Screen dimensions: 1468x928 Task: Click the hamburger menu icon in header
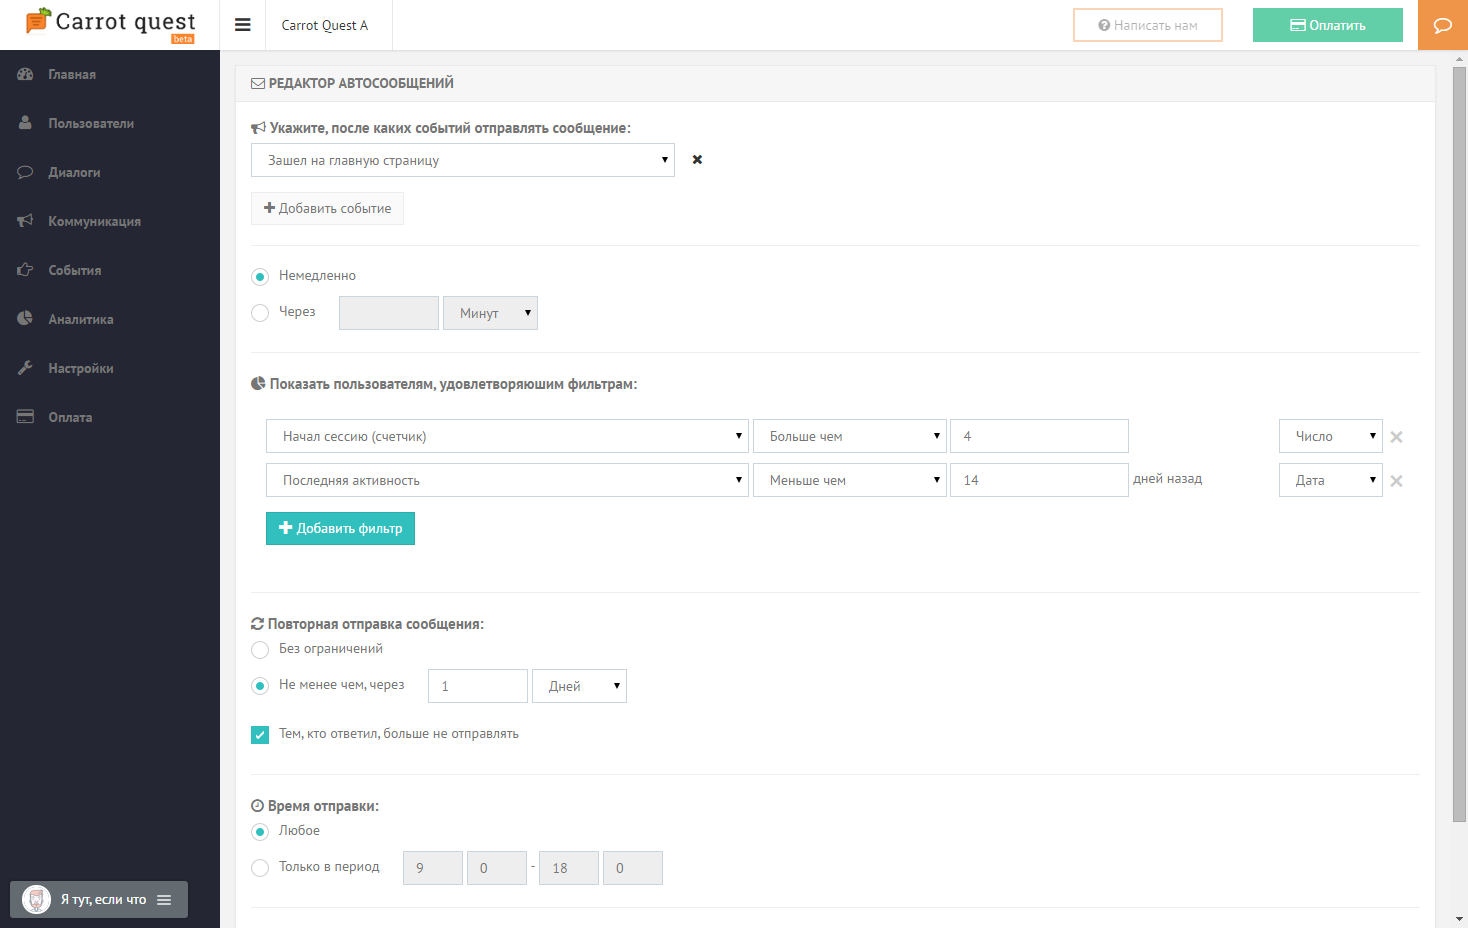click(x=242, y=25)
